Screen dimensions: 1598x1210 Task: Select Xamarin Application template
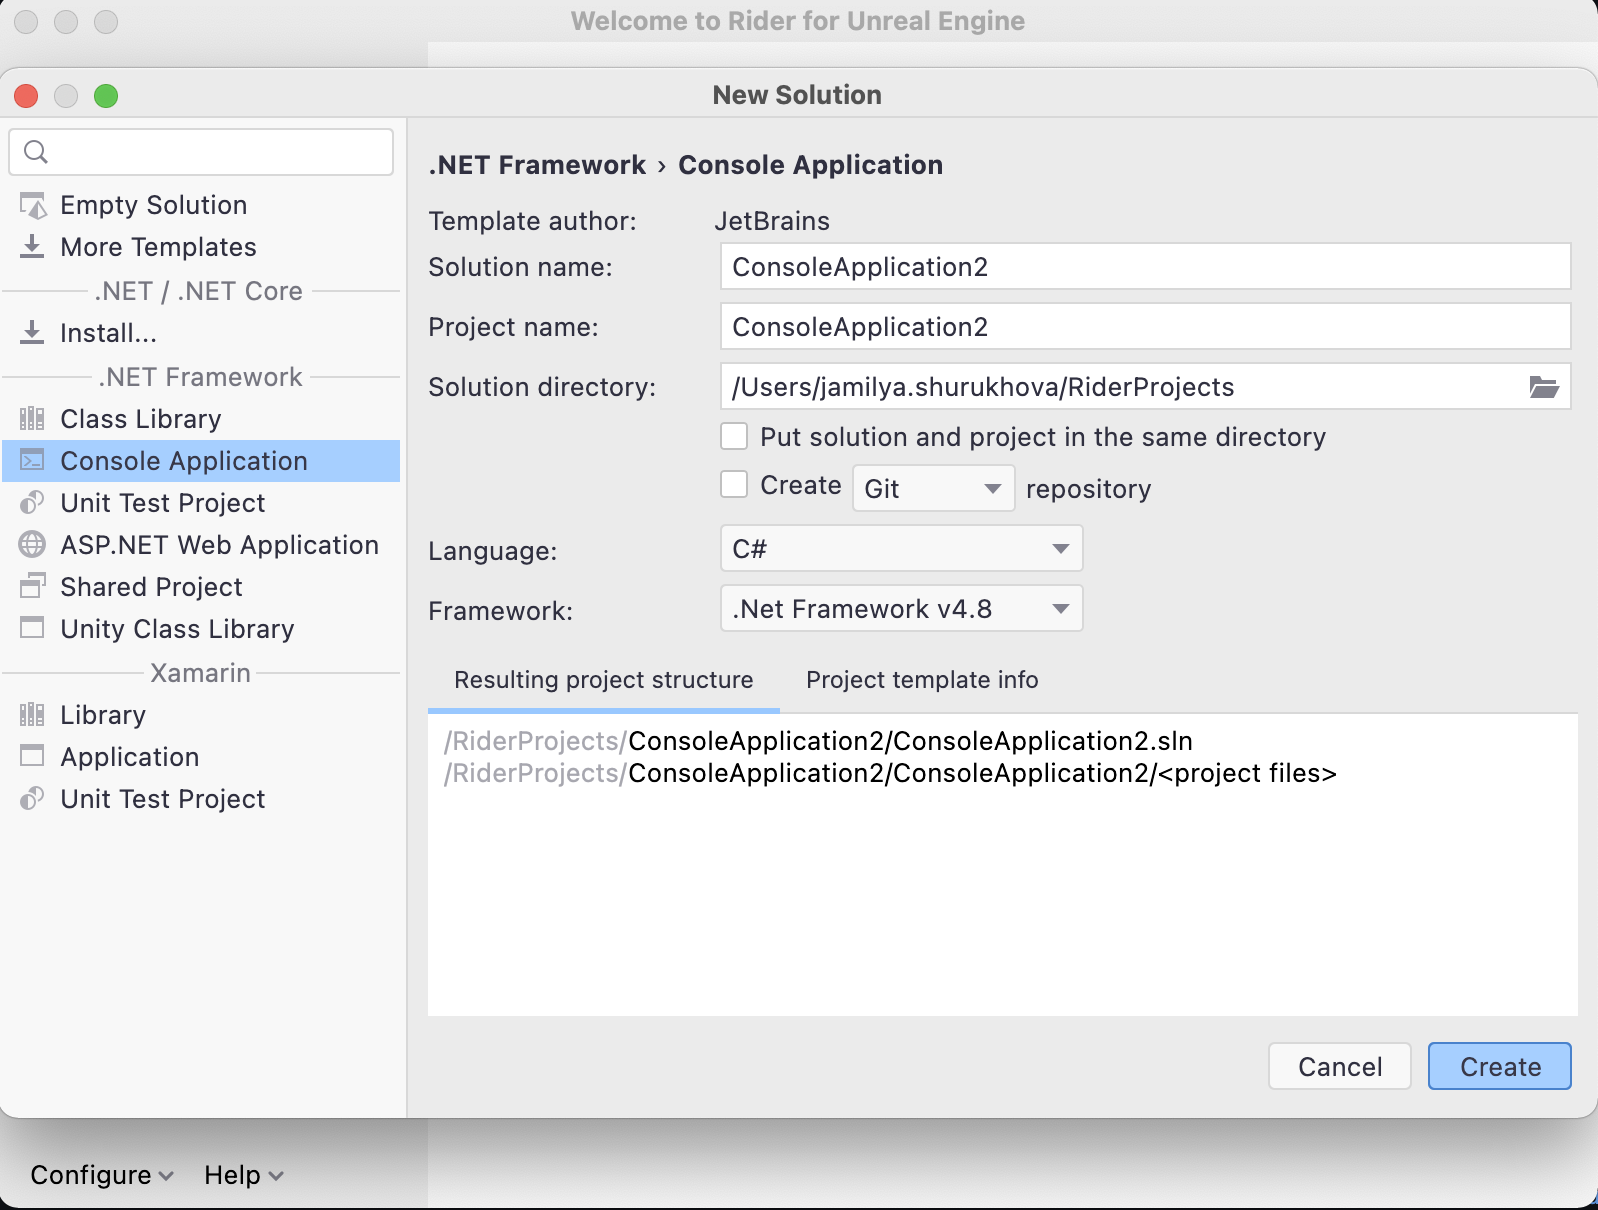[x=201, y=757]
